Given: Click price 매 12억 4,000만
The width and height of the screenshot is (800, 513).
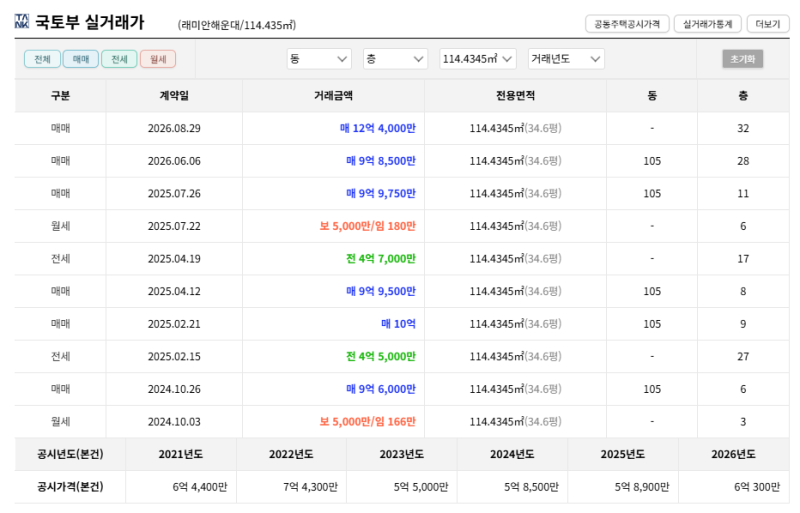Looking at the screenshot, I should [378, 128].
